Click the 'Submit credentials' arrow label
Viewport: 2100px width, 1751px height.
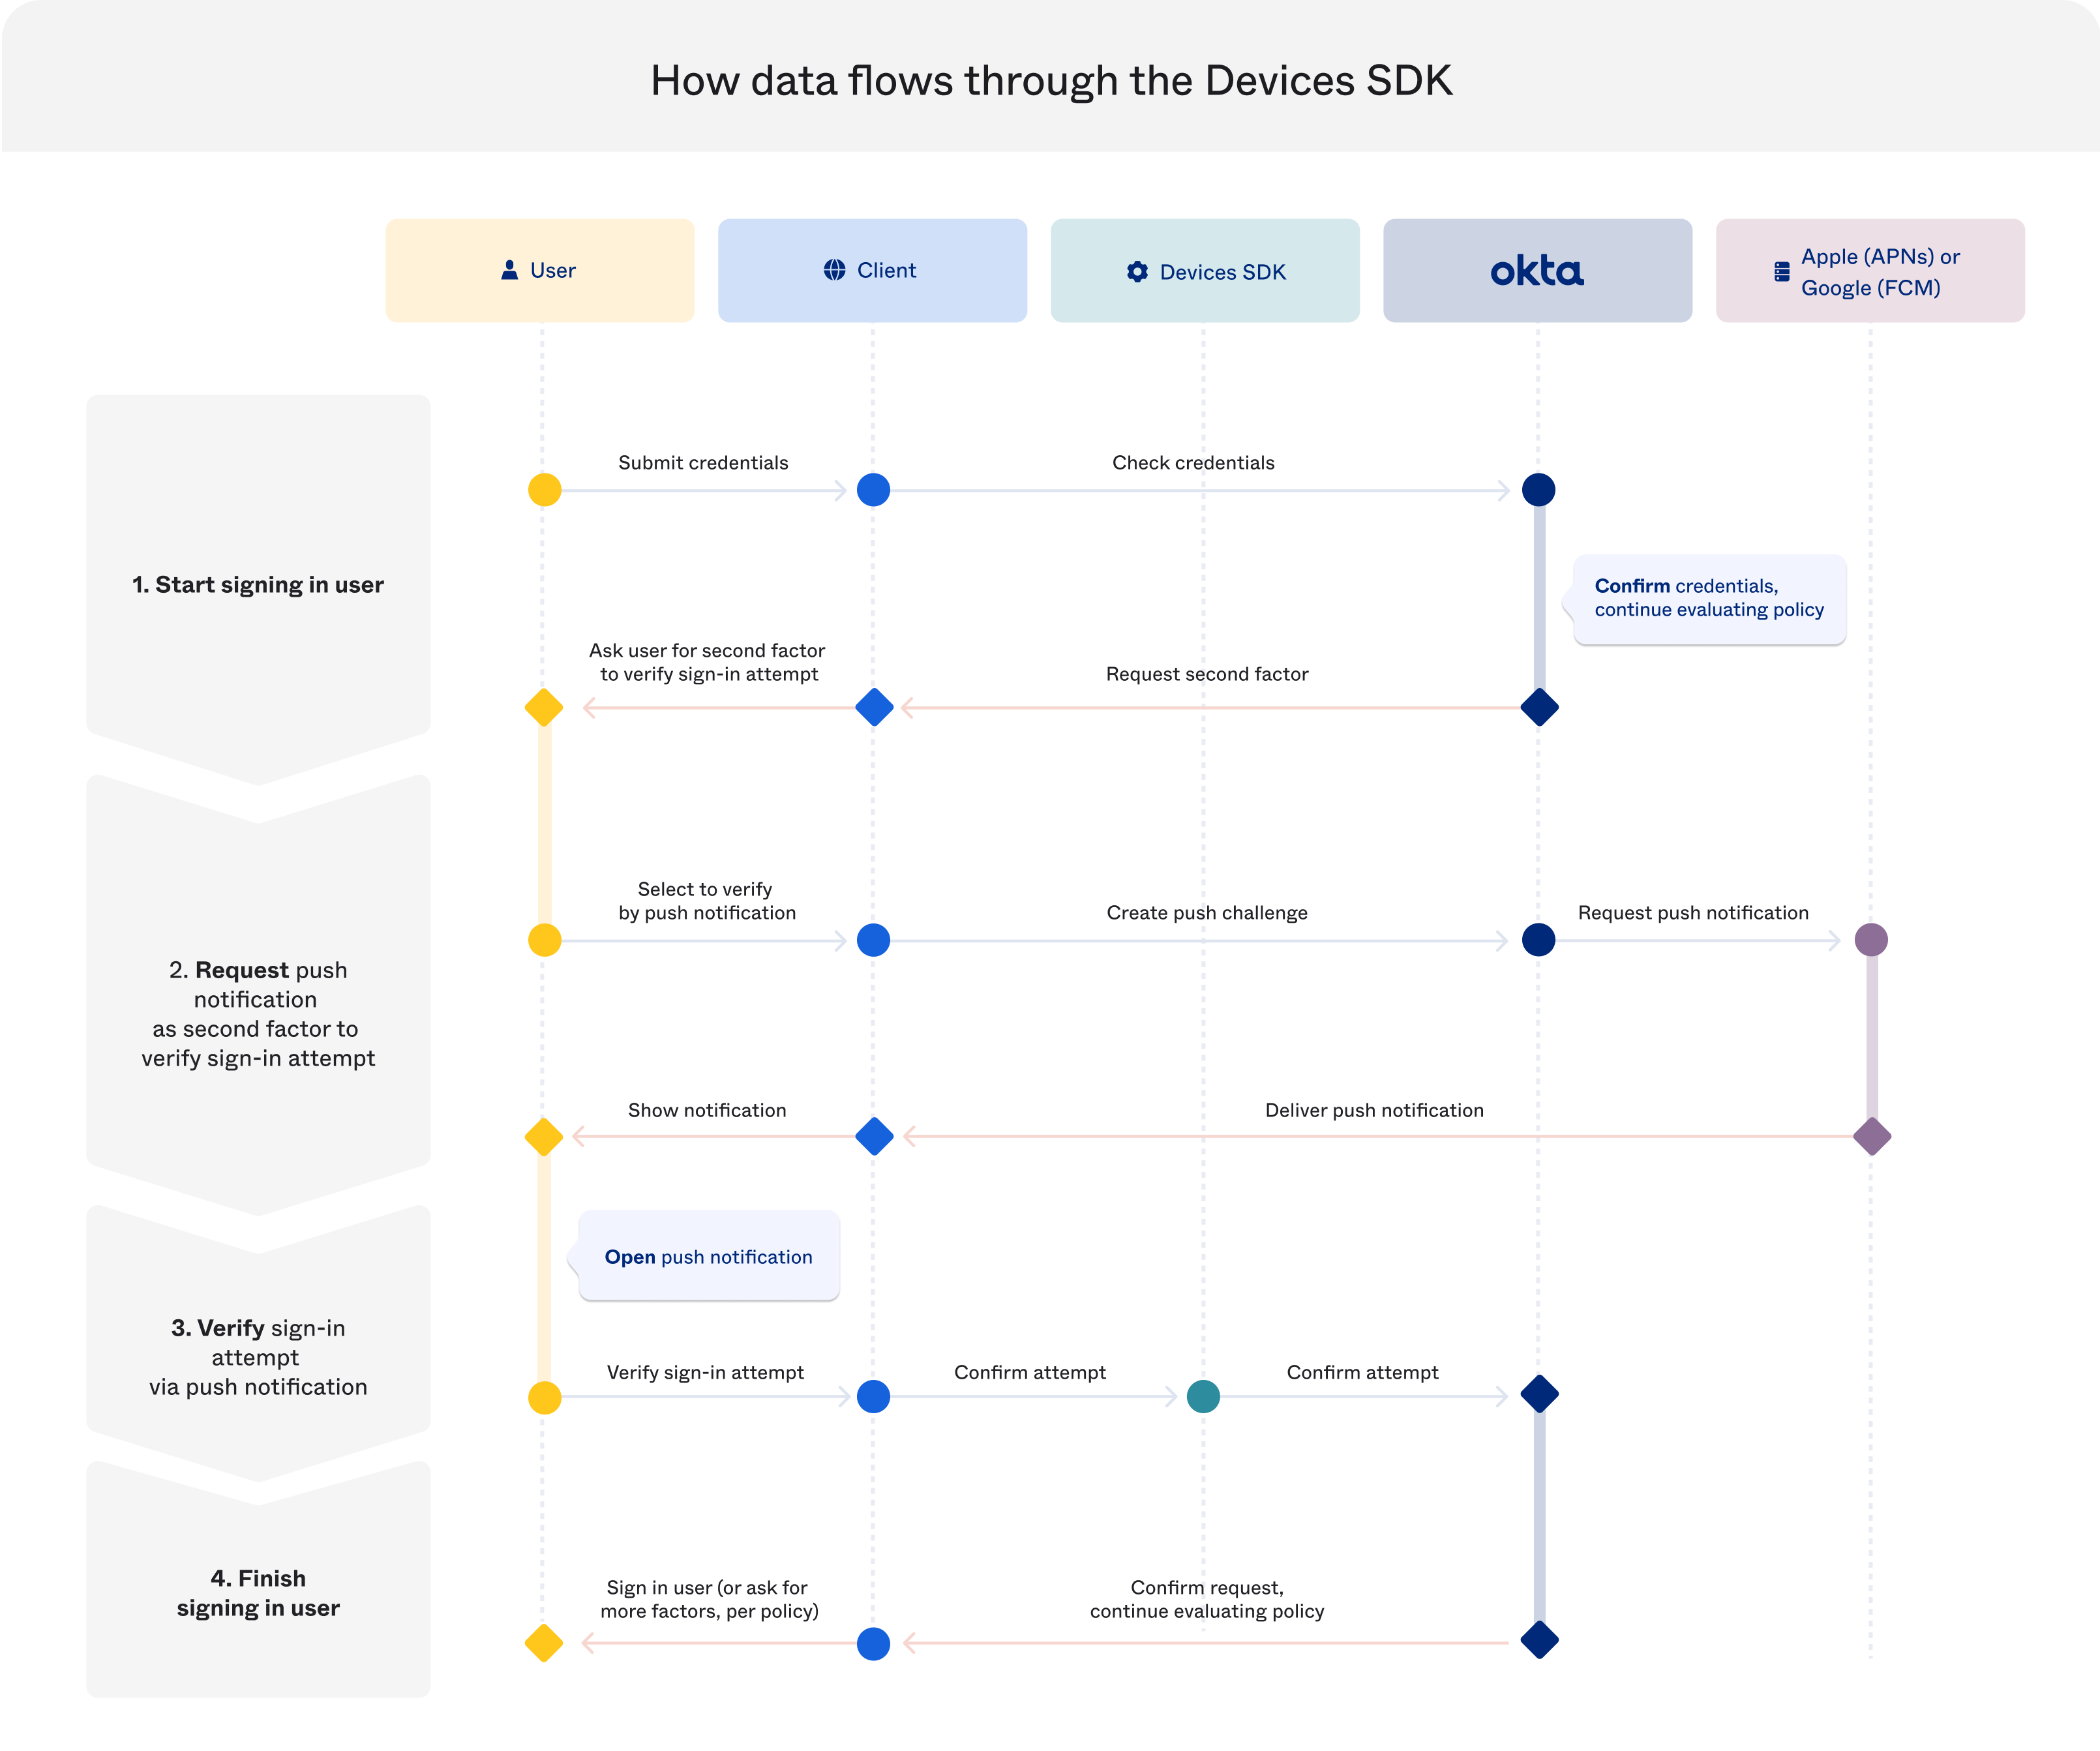[703, 463]
